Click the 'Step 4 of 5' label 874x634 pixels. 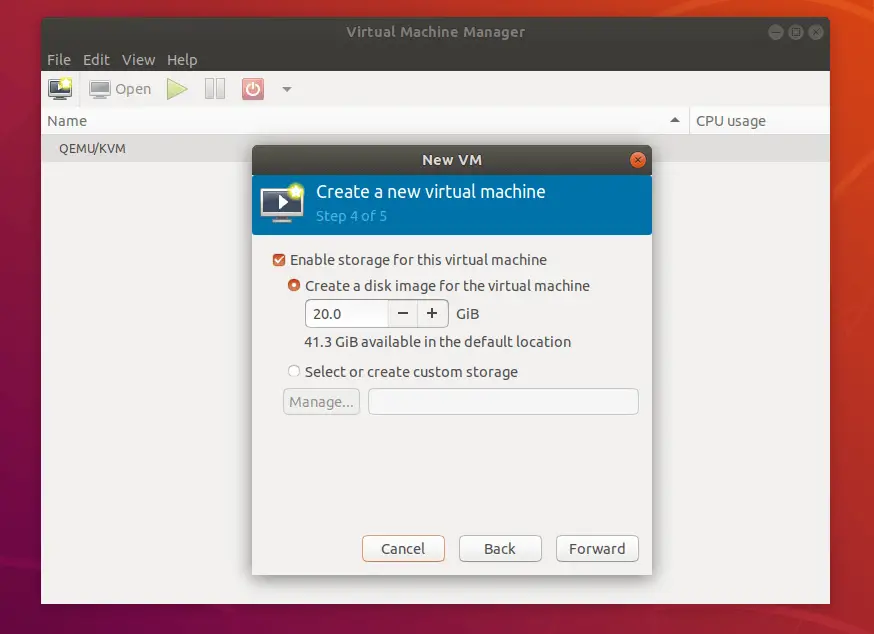pos(351,216)
